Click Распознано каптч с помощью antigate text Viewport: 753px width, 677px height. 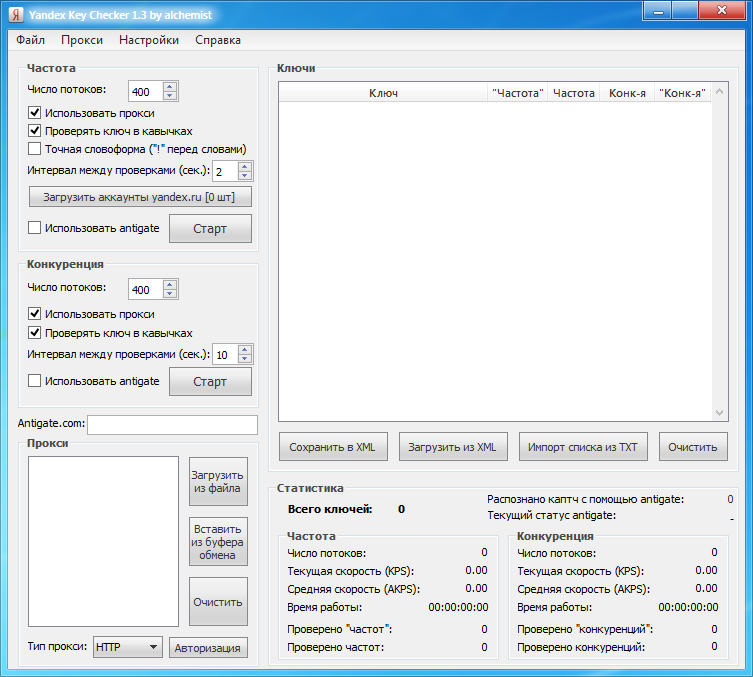point(585,499)
